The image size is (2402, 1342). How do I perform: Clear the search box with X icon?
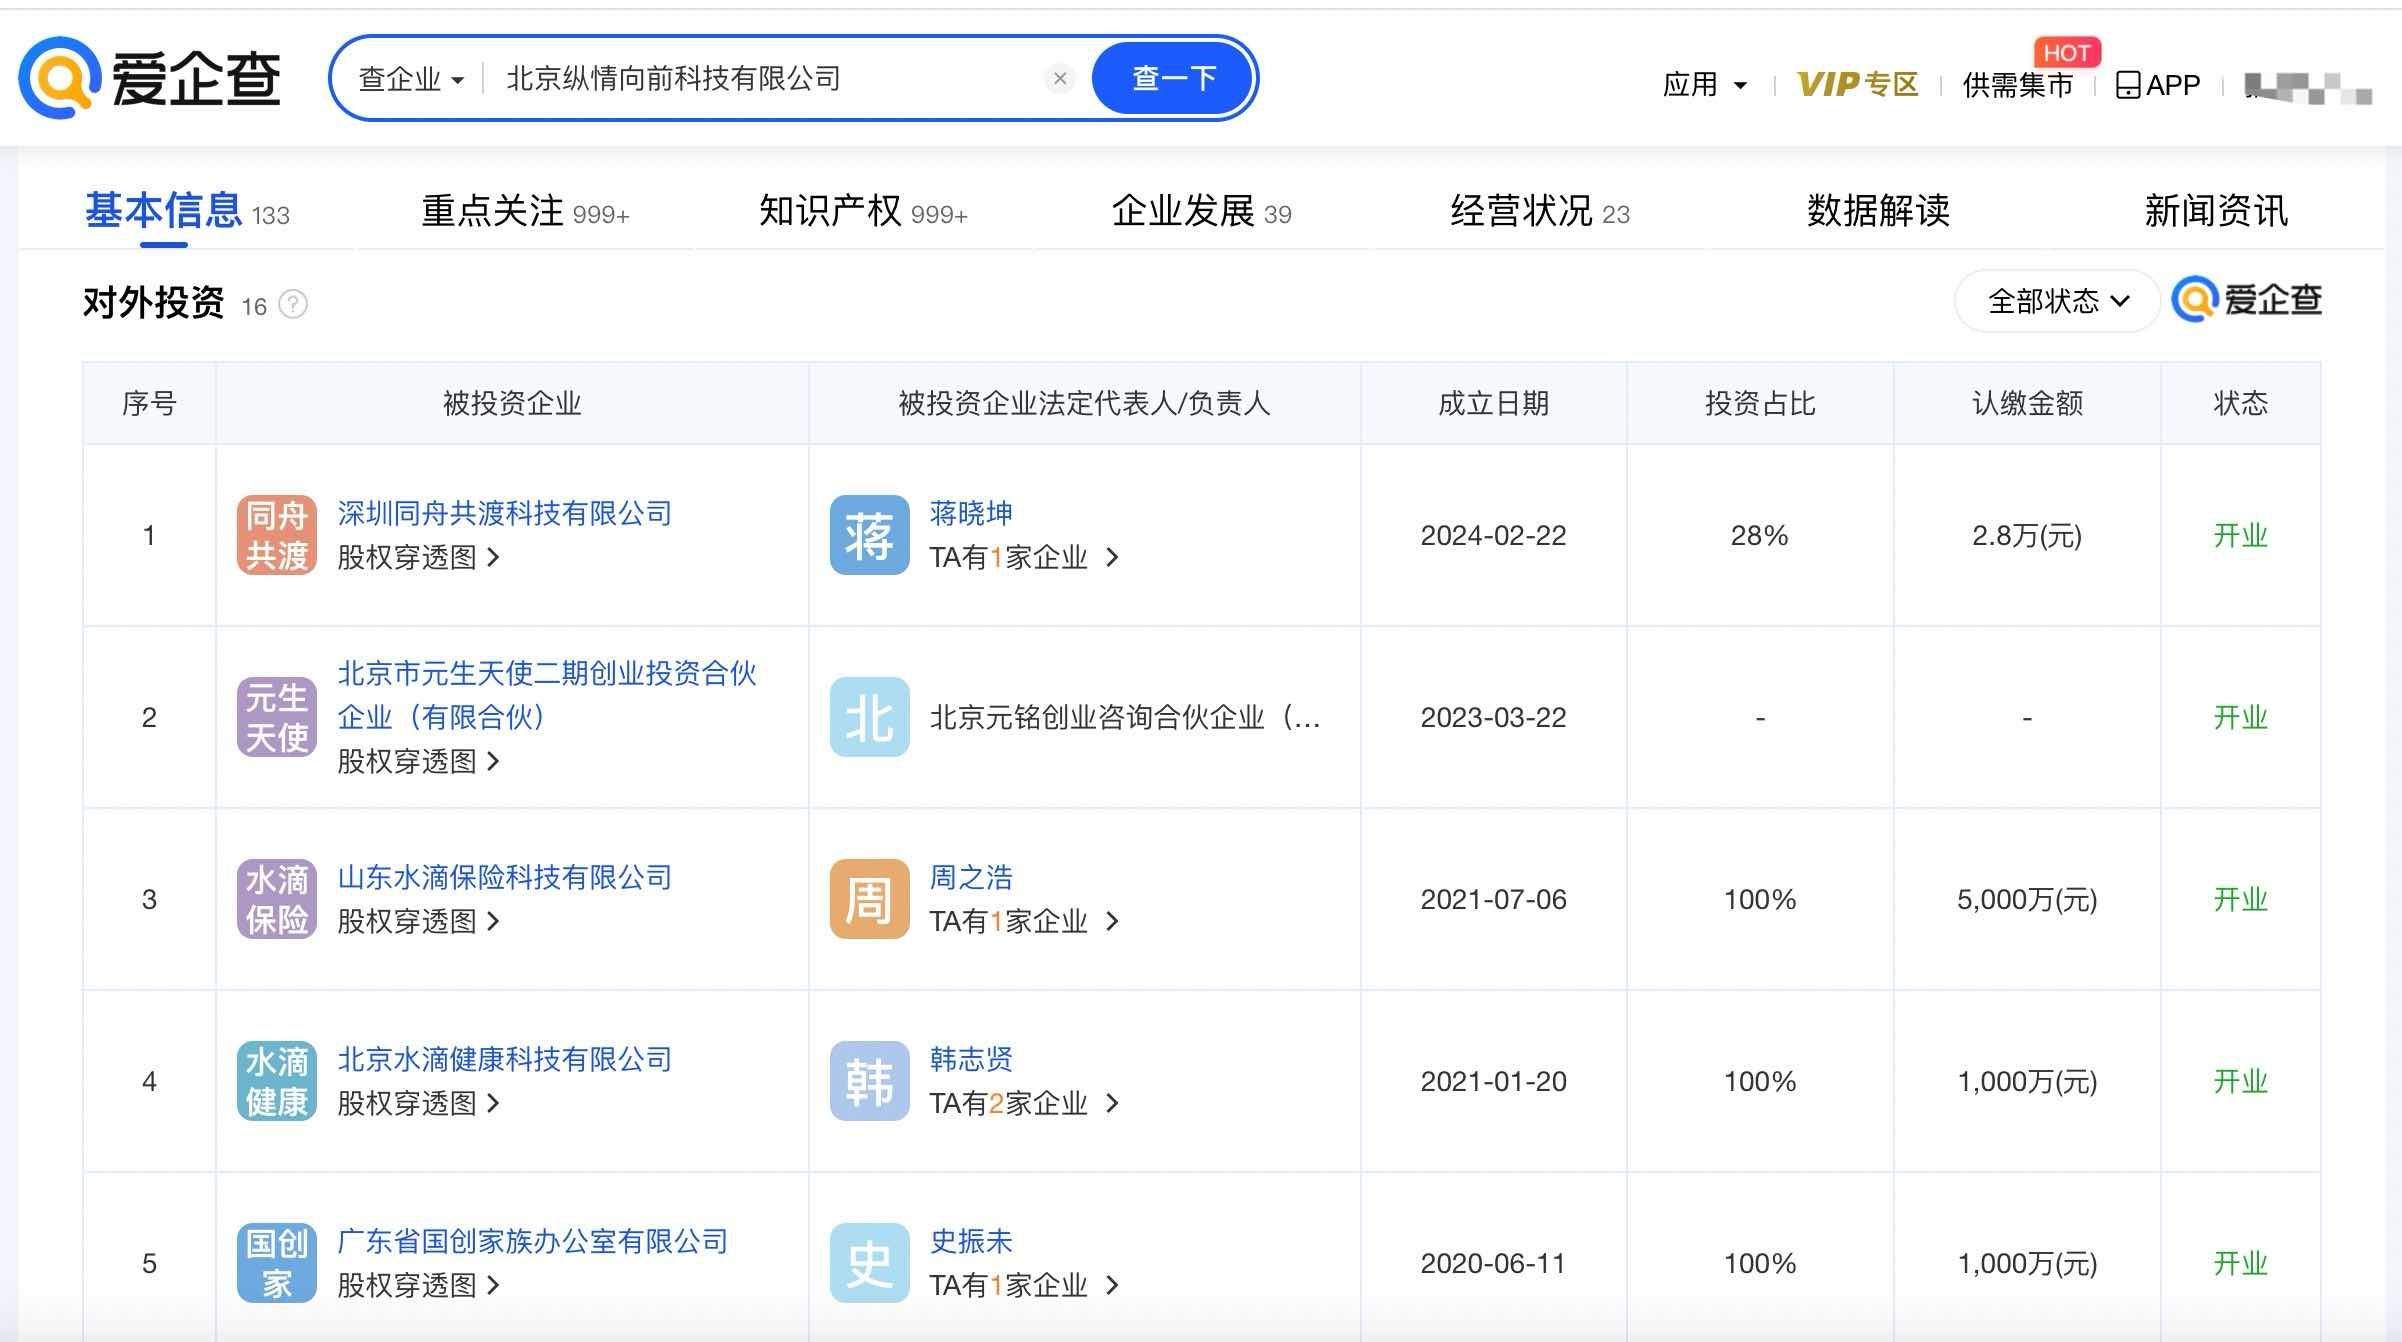point(1060,78)
